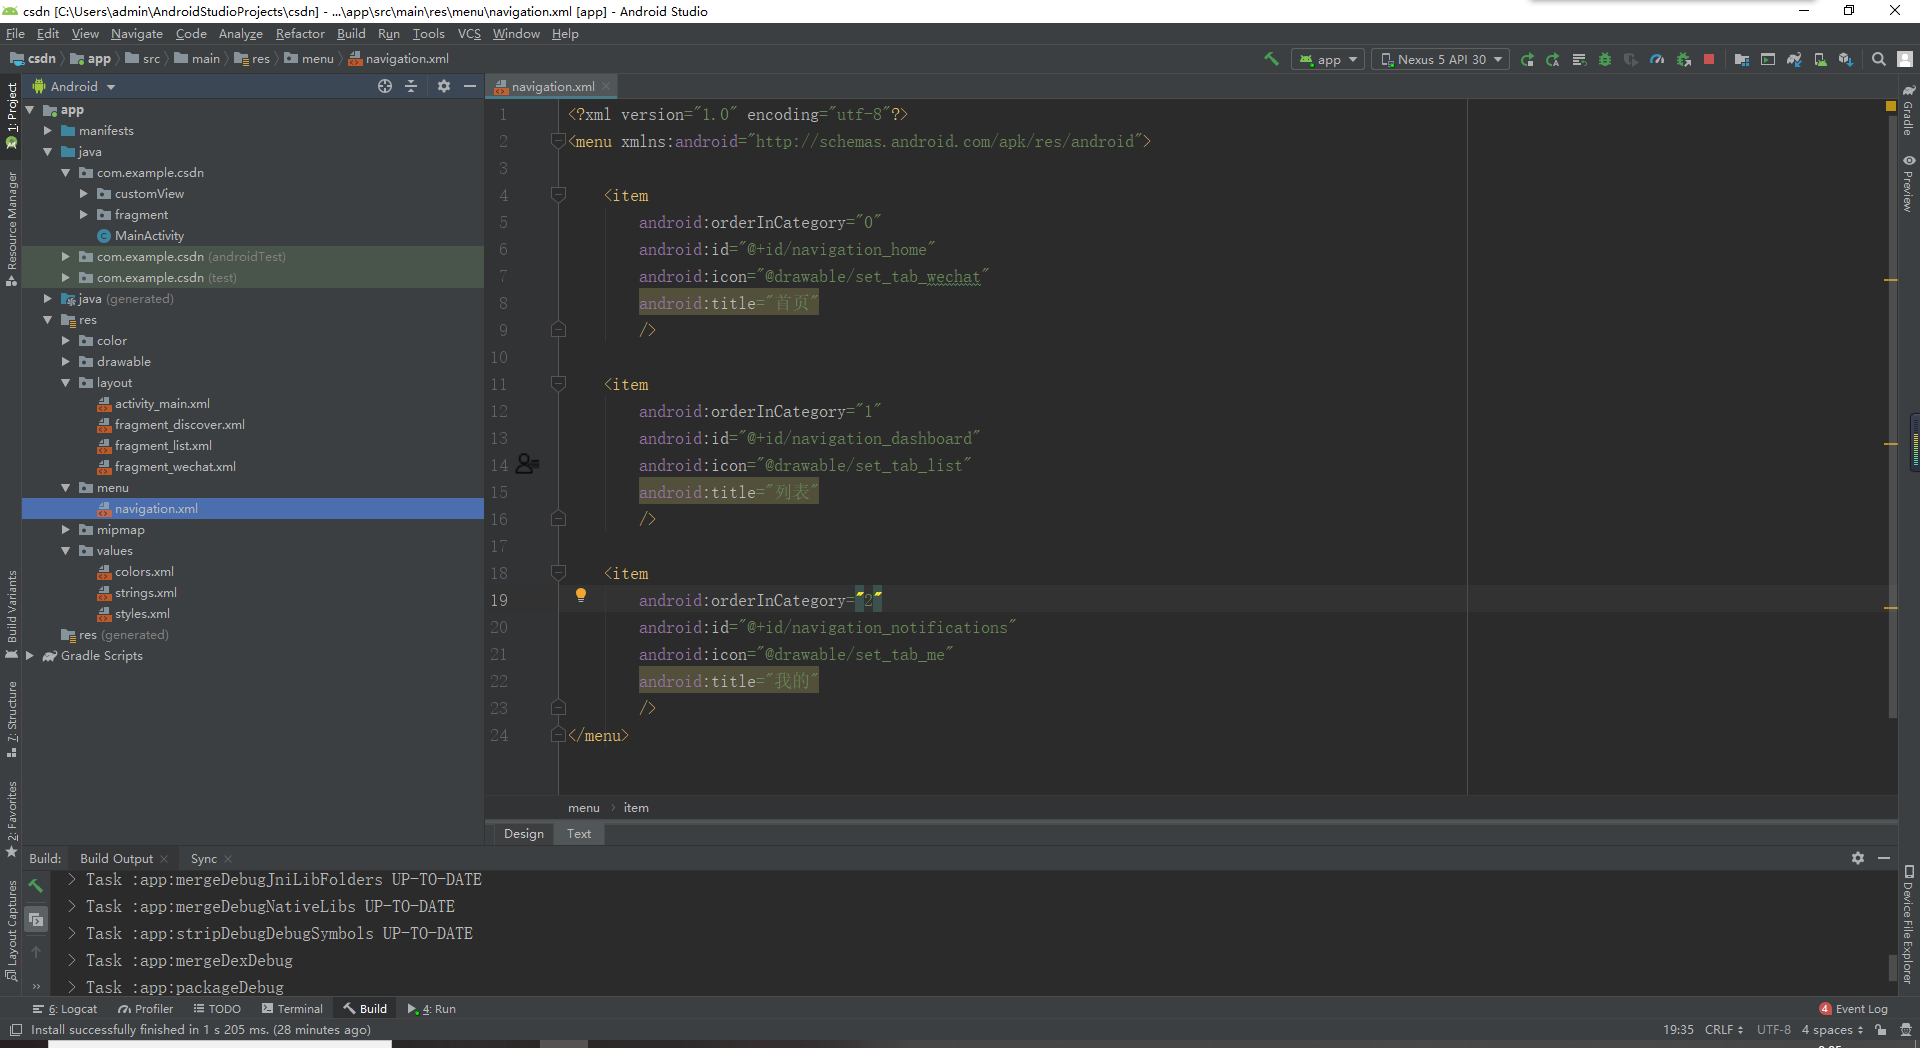This screenshot has width=1920, height=1048.
Task: Sync project with Gradle files
Action: click(1793, 59)
